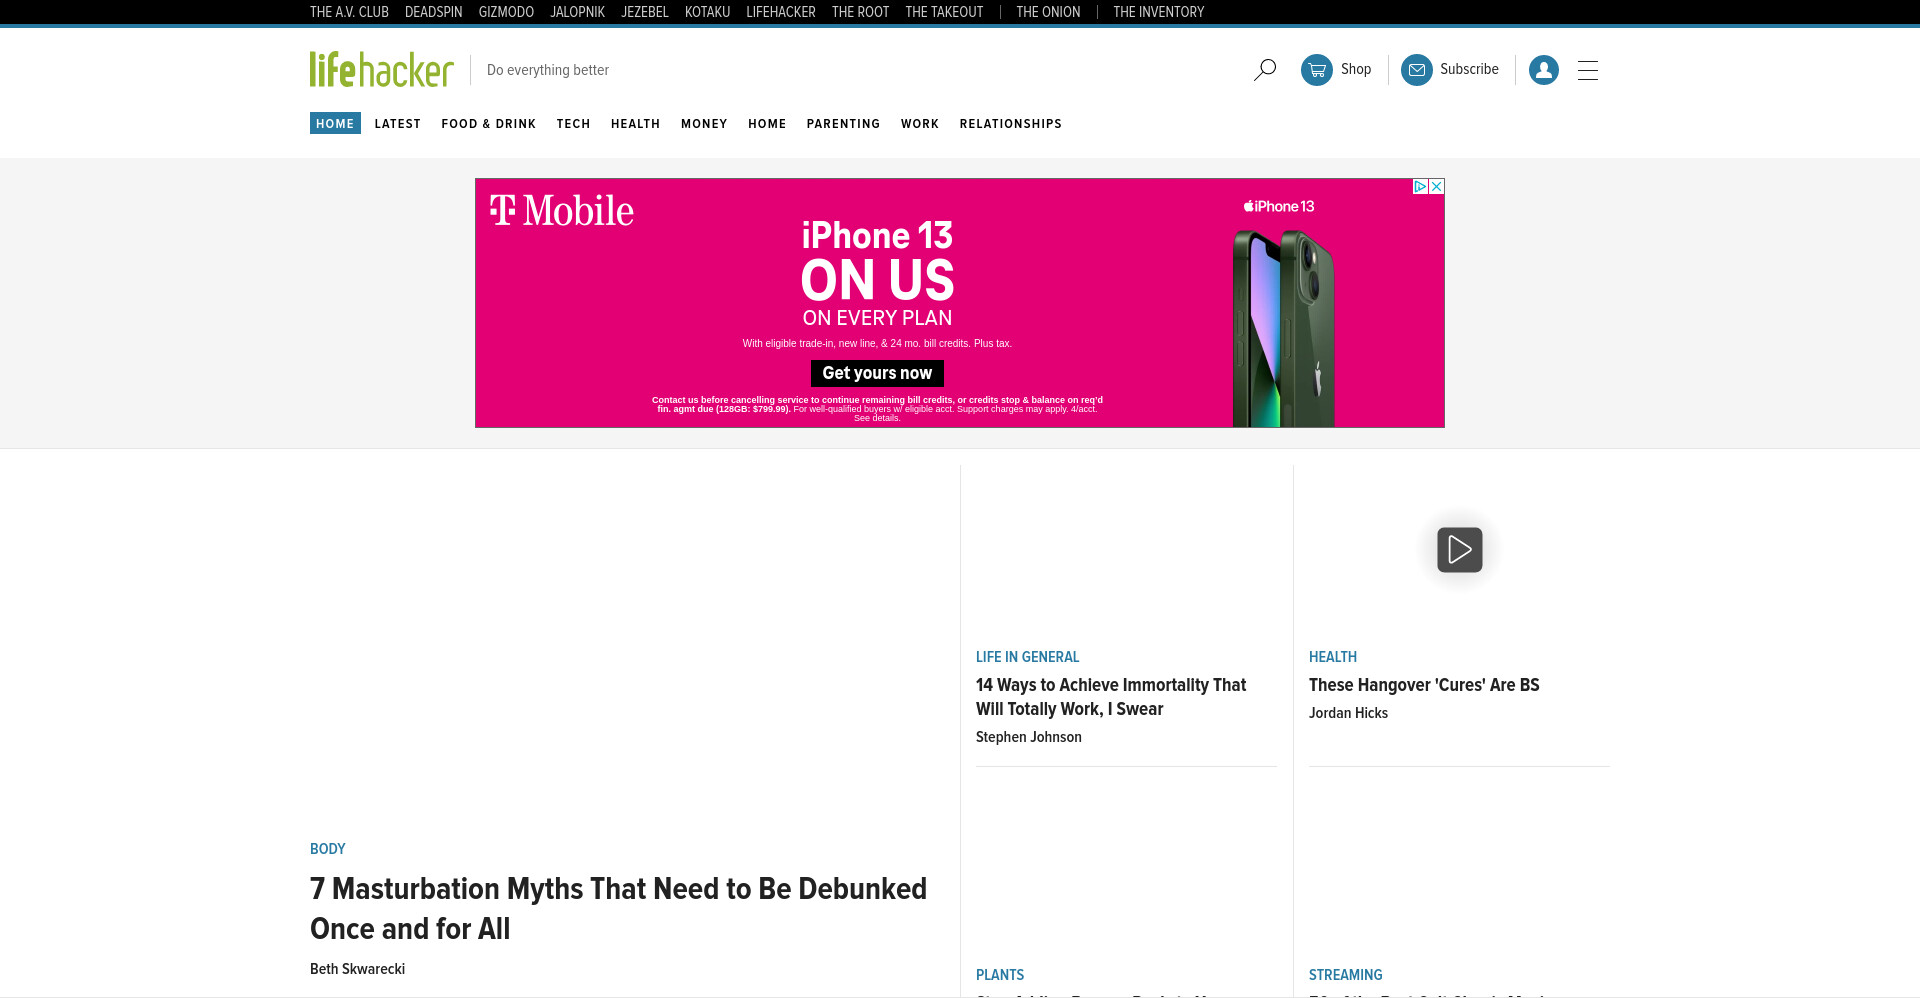Visit Kotaku in the top bar
This screenshot has height=998, width=1920.
(x=708, y=12)
